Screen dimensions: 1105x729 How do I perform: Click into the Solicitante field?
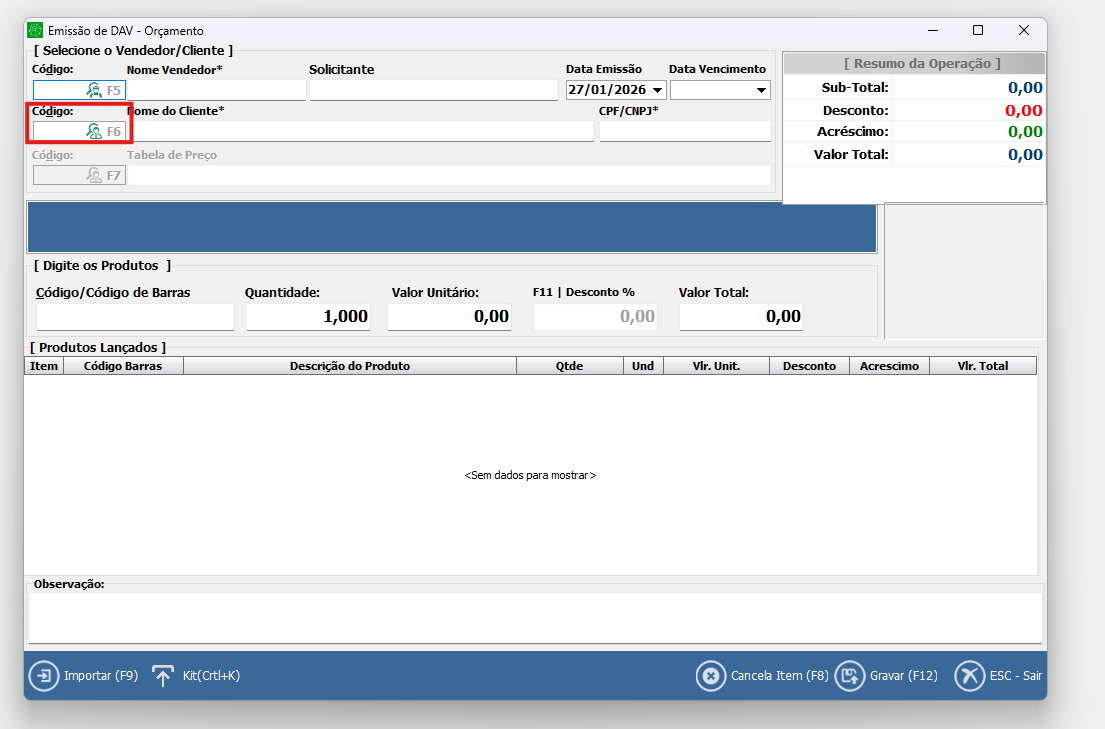[x=433, y=90]
